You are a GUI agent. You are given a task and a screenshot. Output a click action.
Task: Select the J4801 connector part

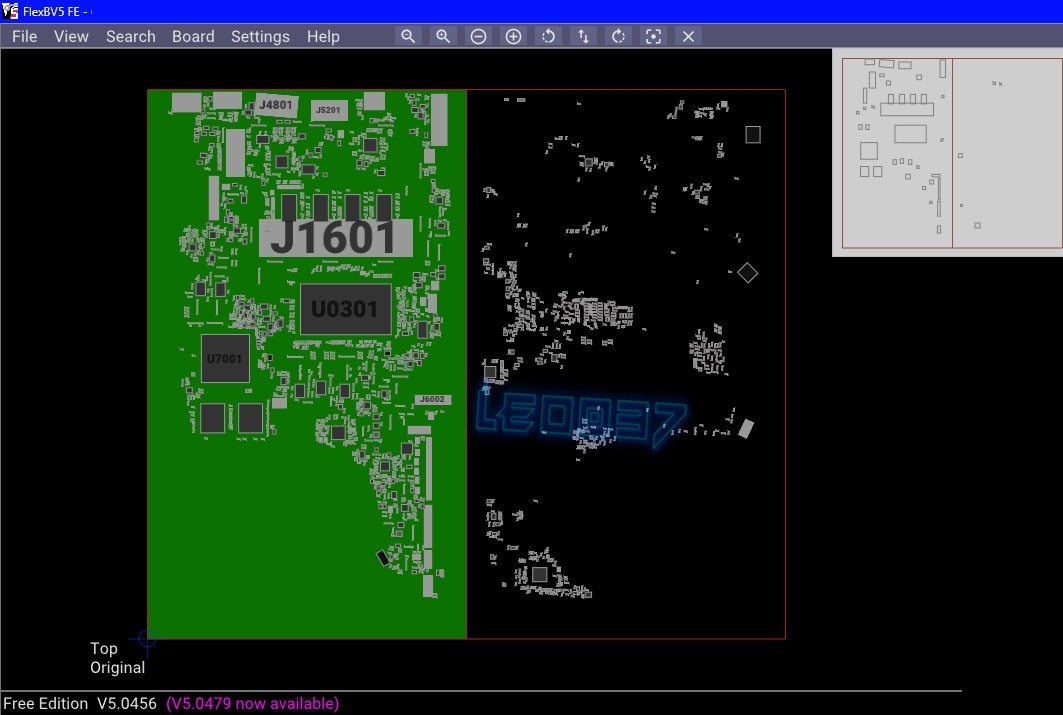(277, 105)
